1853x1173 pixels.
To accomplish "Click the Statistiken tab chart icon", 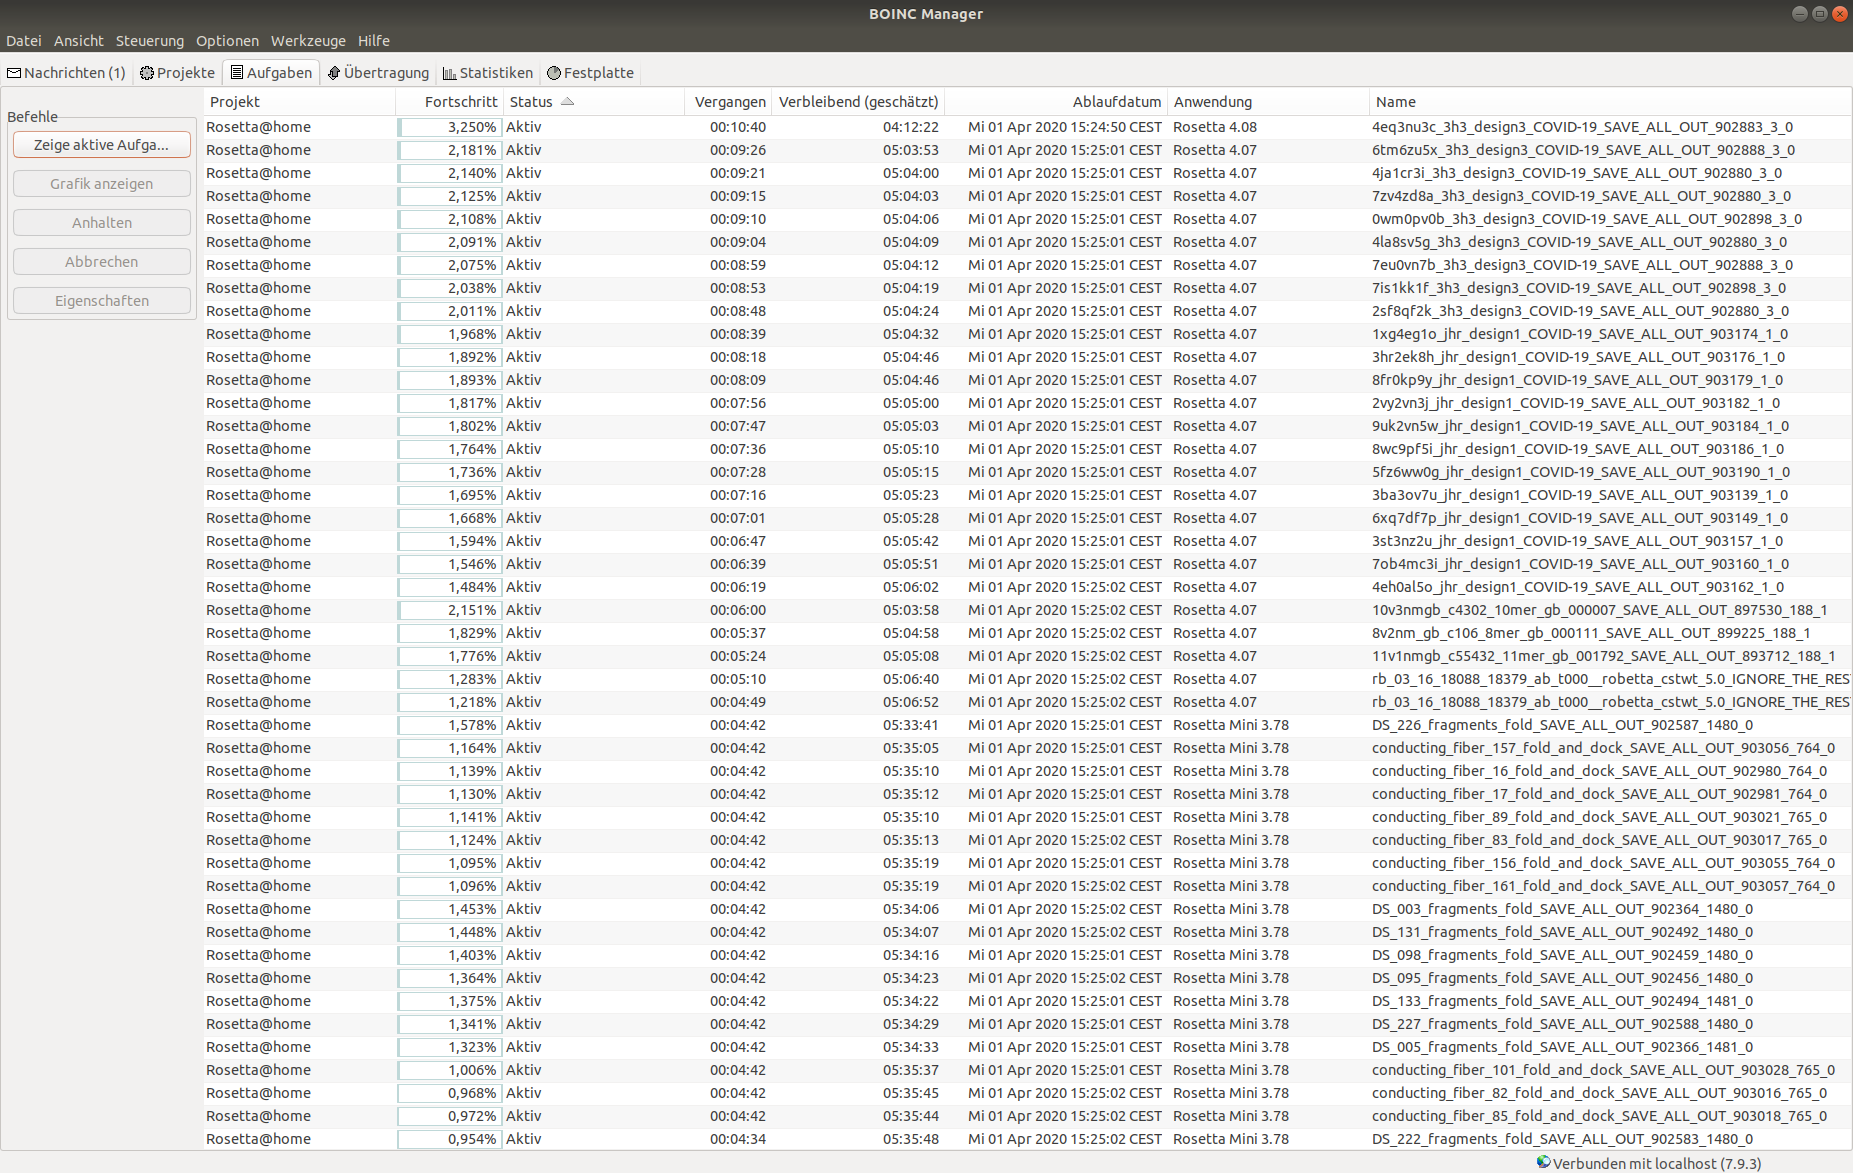I will [x=450, y=73].
